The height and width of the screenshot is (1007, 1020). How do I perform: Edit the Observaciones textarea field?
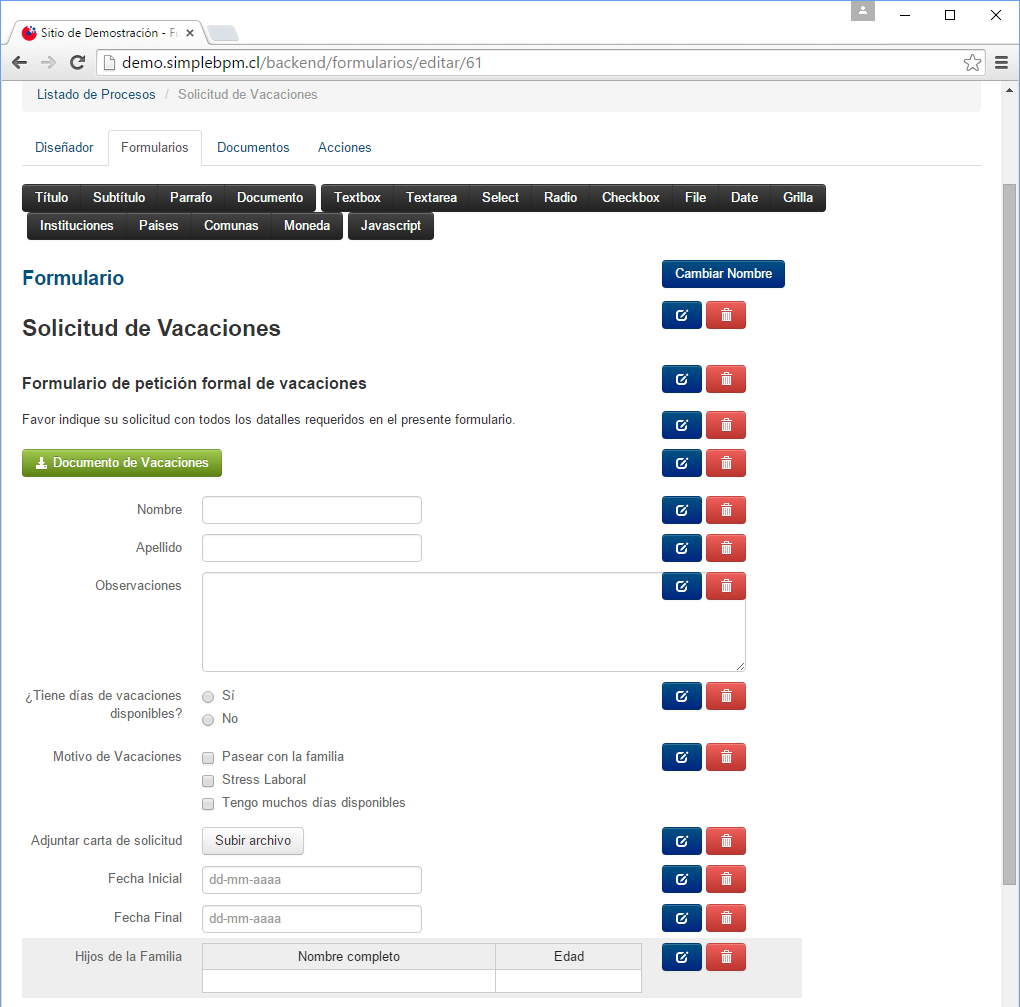point(681,586)
